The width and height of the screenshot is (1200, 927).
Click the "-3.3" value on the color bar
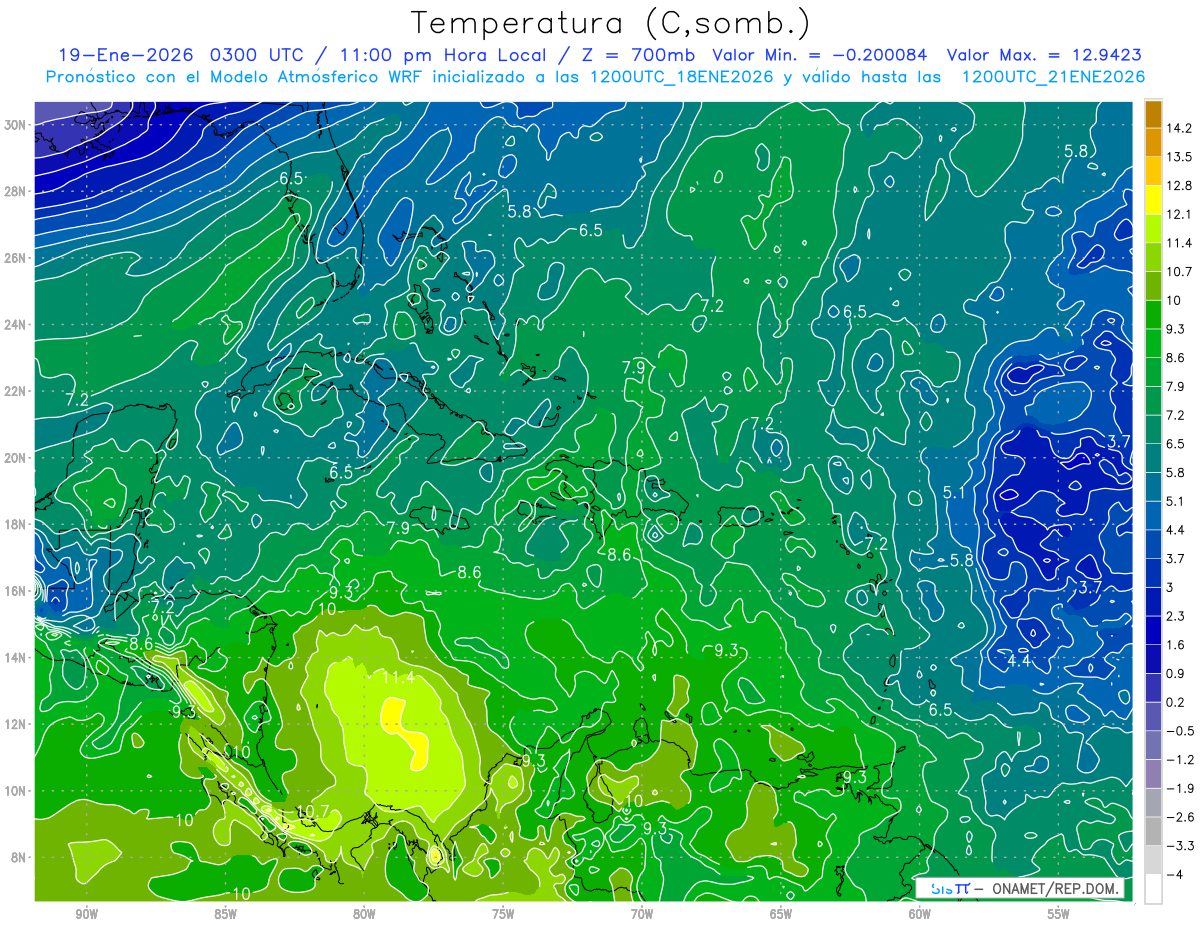(x=1178, y=845)
